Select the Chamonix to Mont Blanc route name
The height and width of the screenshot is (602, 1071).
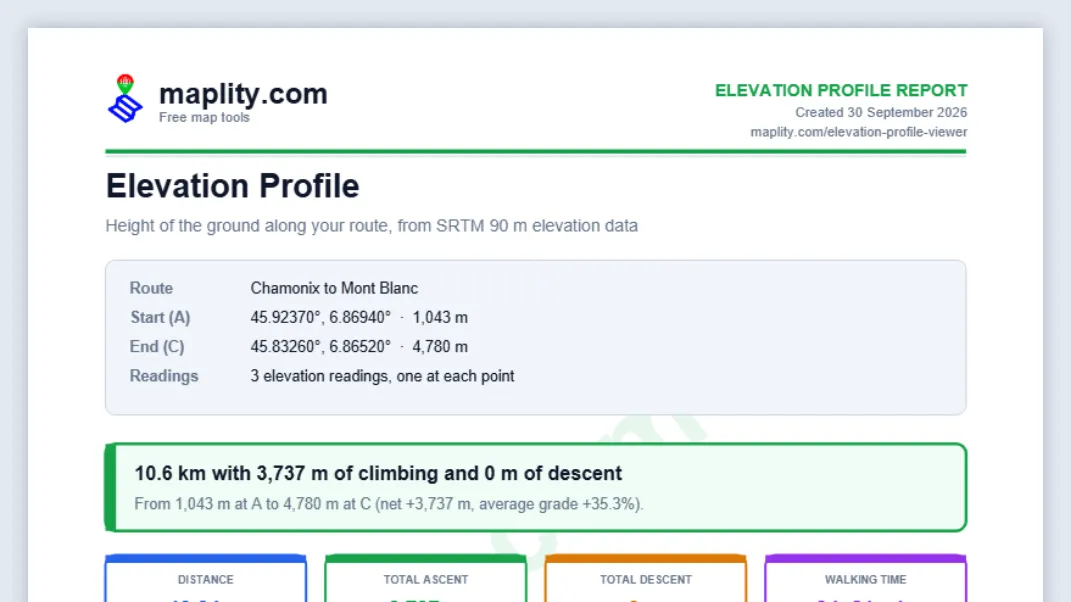[334, 288]
